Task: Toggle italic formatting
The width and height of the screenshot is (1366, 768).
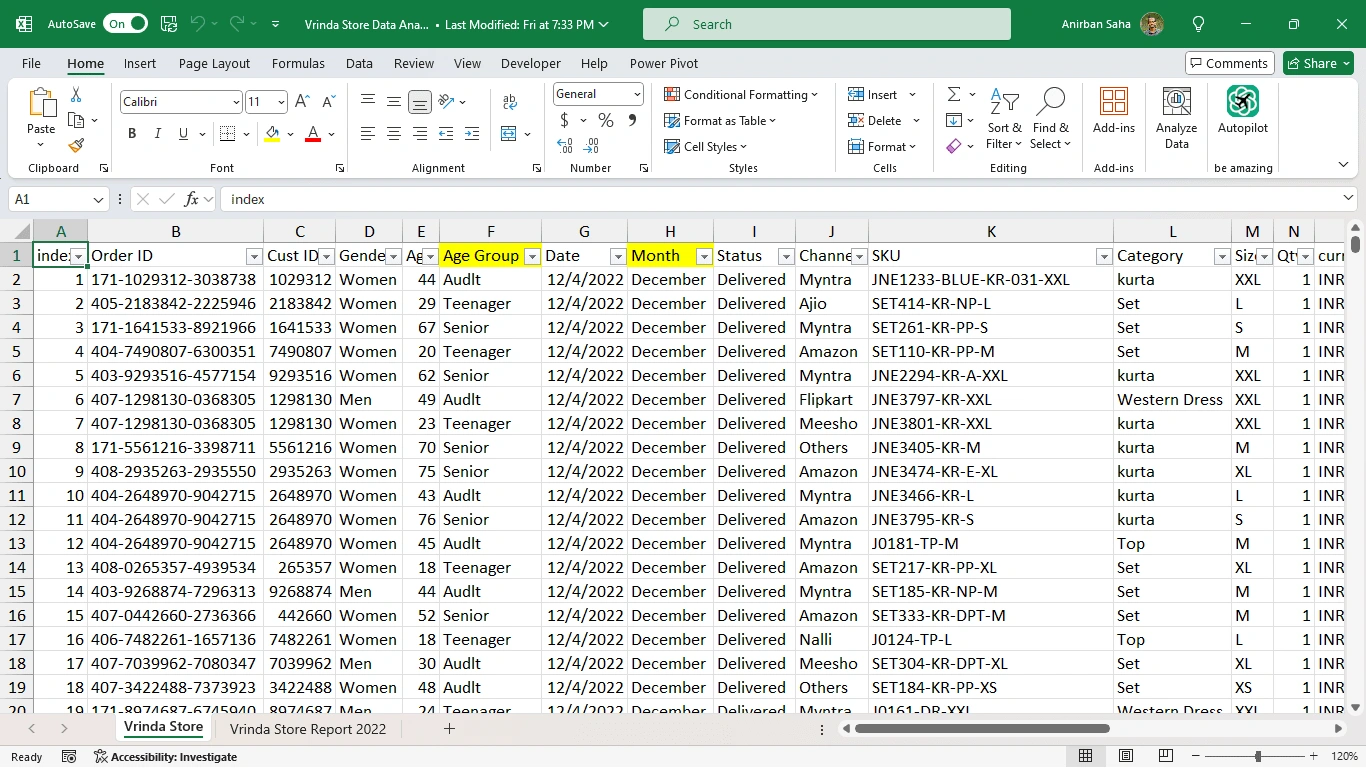Action: (x=157, y=133)
